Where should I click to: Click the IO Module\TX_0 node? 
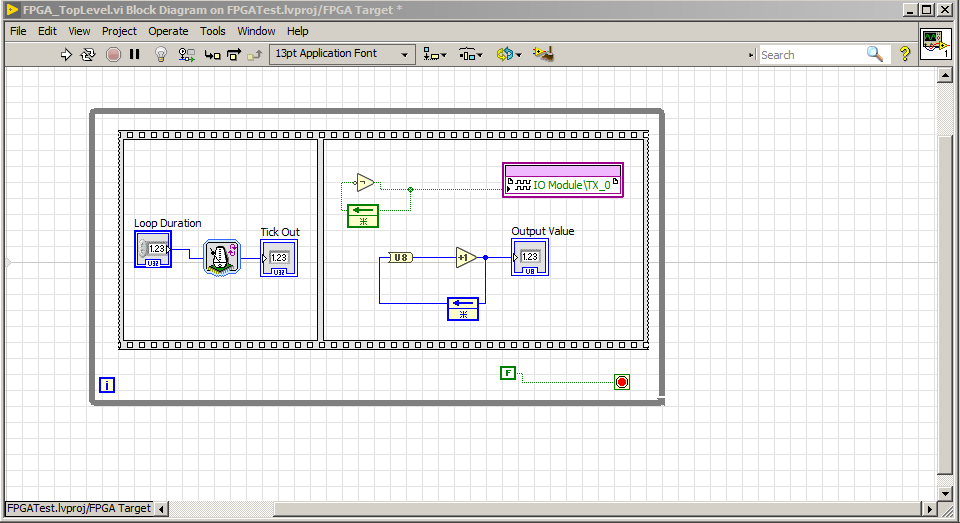pos(563,185)
